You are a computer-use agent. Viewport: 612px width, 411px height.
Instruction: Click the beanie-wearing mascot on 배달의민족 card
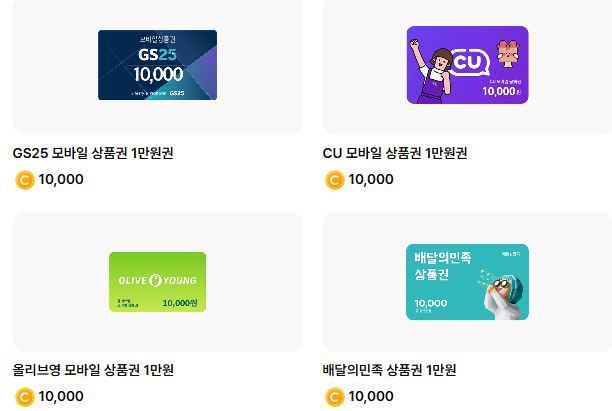503,296
